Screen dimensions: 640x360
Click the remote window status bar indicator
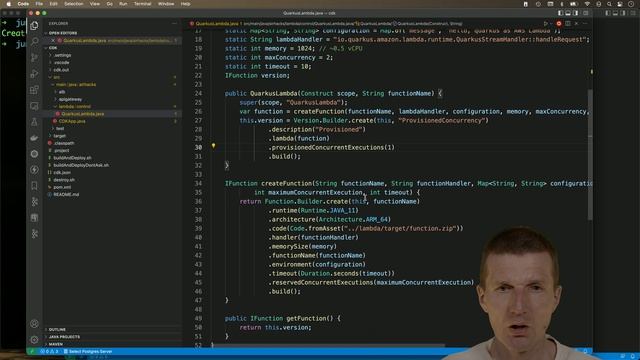click(x=32, y=351)
